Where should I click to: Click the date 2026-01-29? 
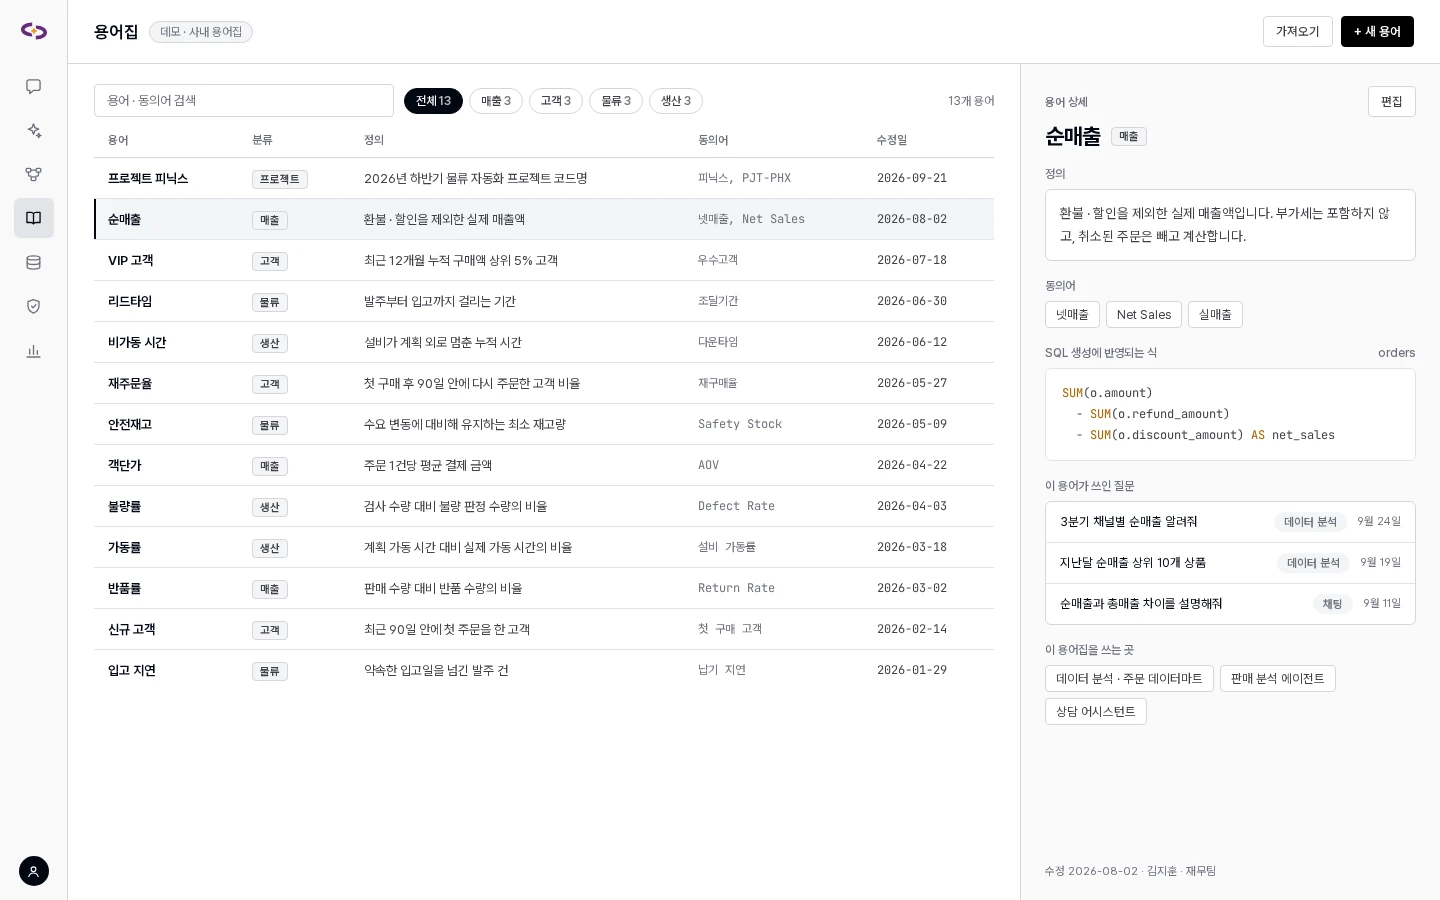coord(912,670)
